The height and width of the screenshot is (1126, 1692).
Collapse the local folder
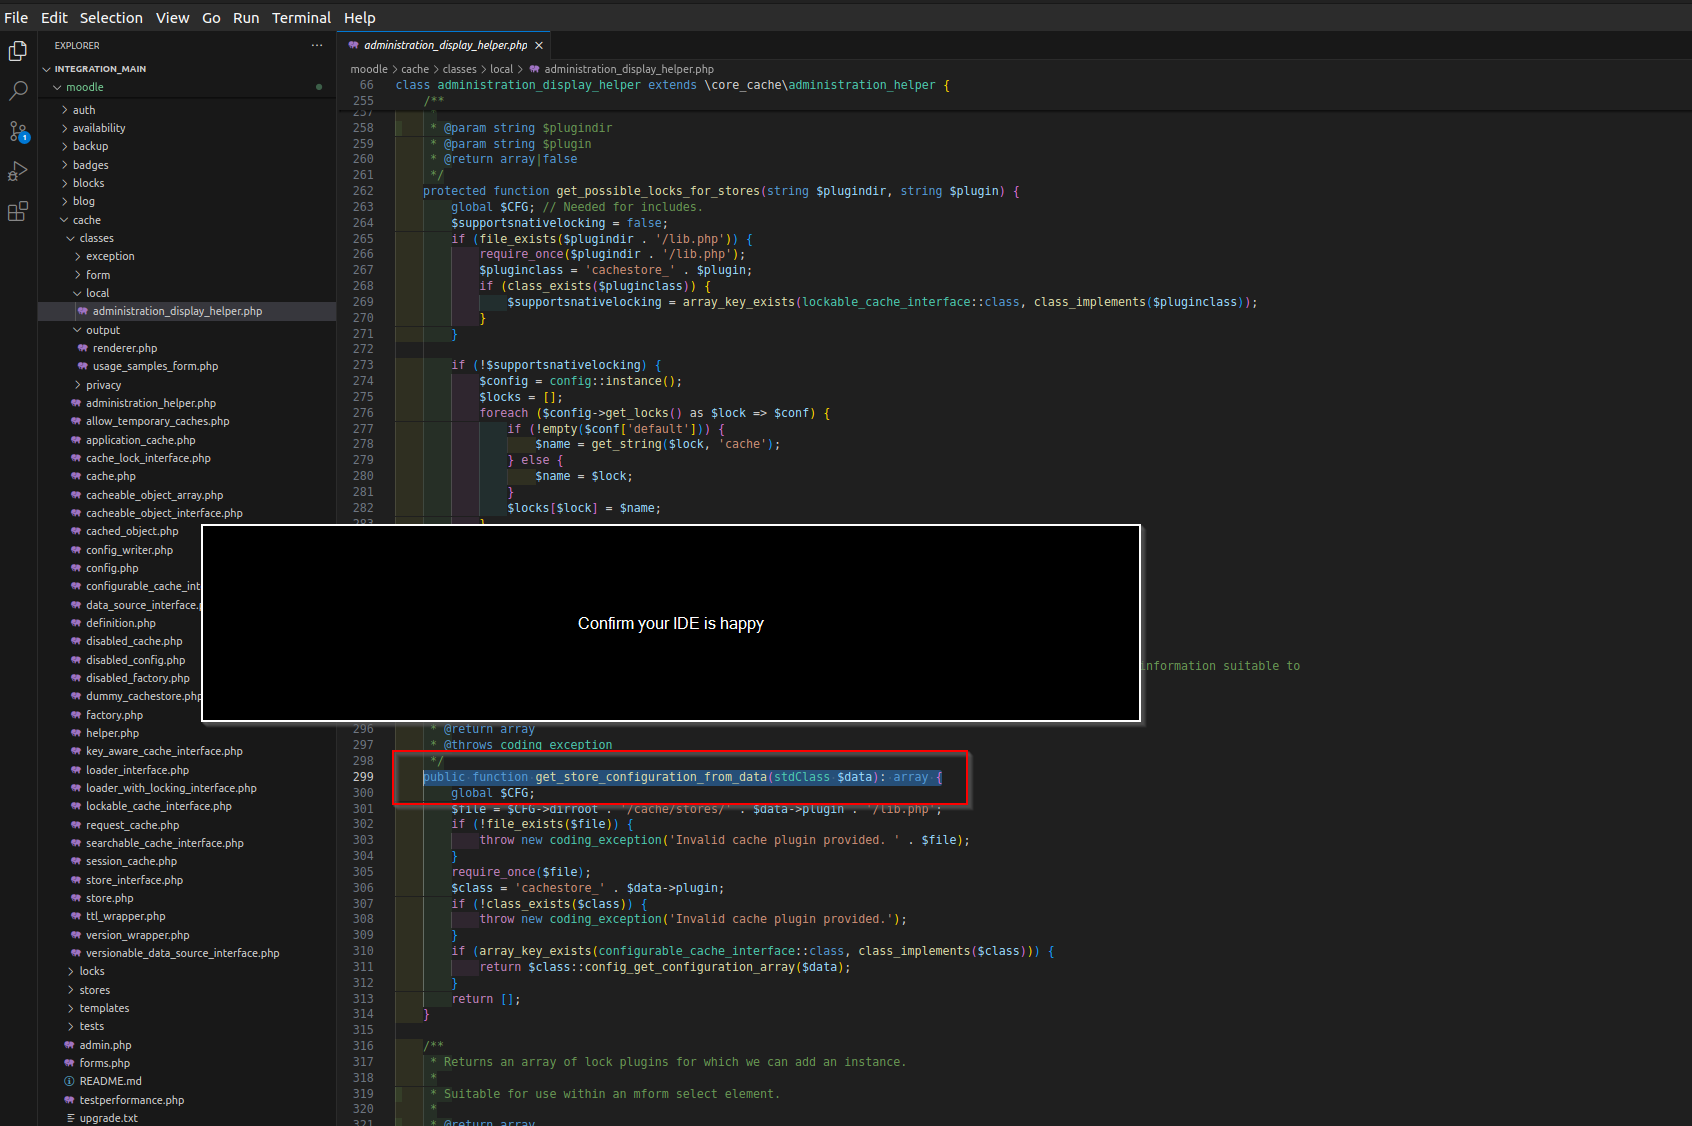coord(78,293)
